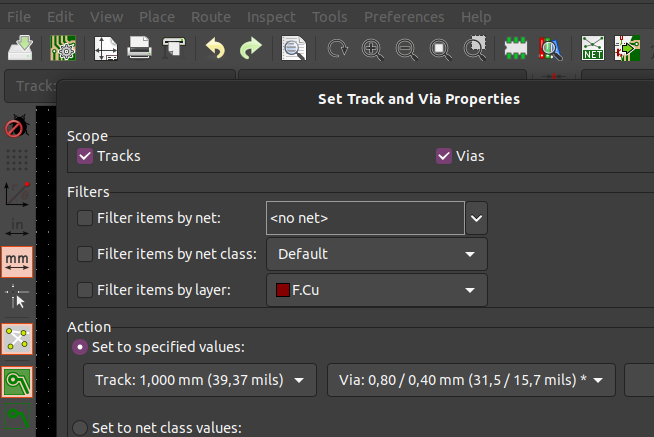Uncheck the Vias scope checkbox
The height and width of the screenshot is (437, 654).
(444, 156)
